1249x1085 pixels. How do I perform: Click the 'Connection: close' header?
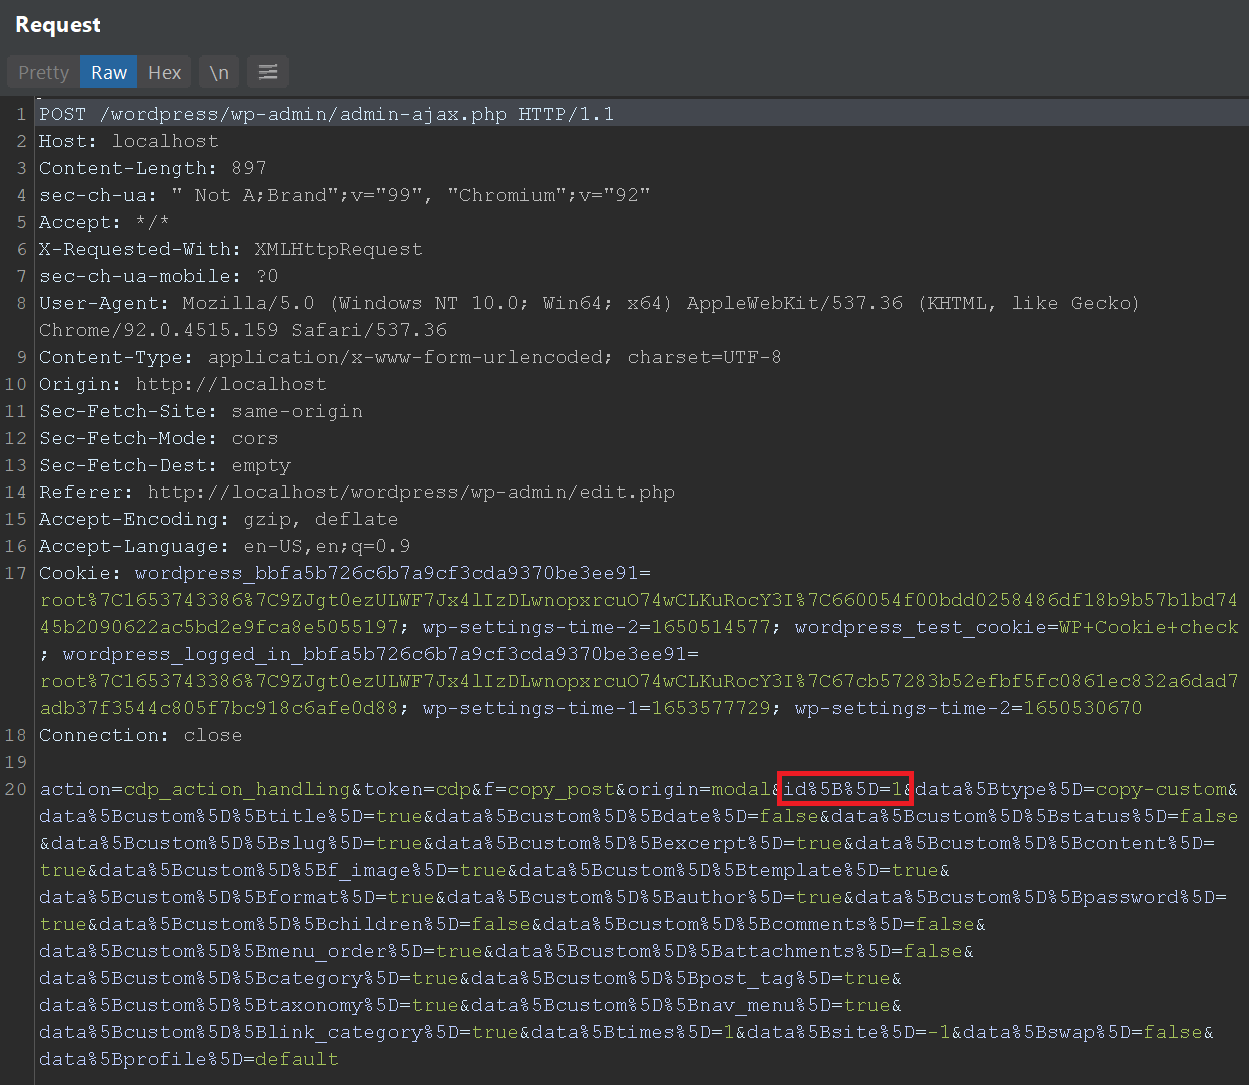[140, 735]
